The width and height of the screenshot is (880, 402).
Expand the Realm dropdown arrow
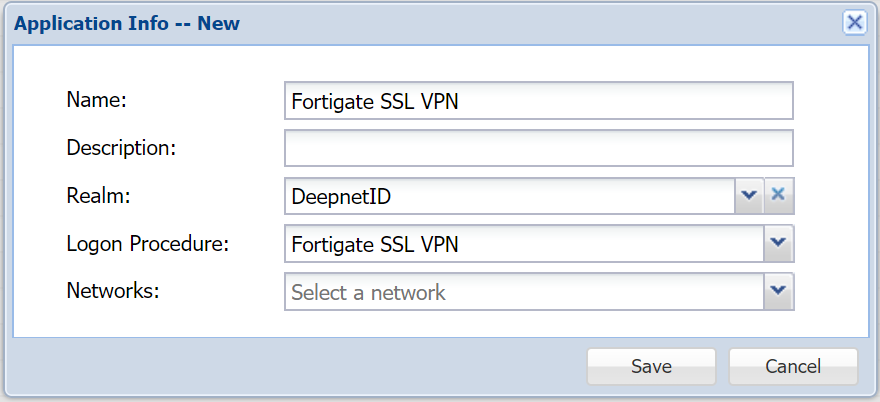[749, 196]
